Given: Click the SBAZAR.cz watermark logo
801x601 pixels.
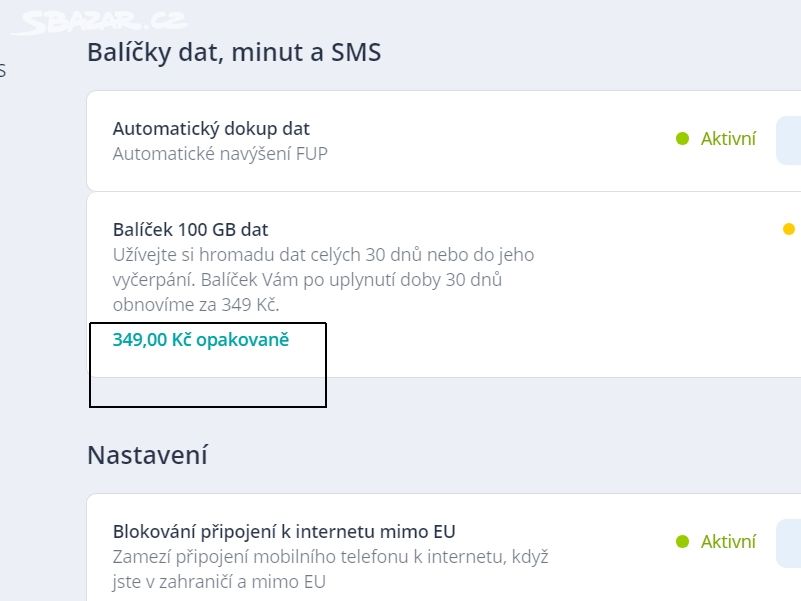Looking at the screenshot, I should [100, 22].
